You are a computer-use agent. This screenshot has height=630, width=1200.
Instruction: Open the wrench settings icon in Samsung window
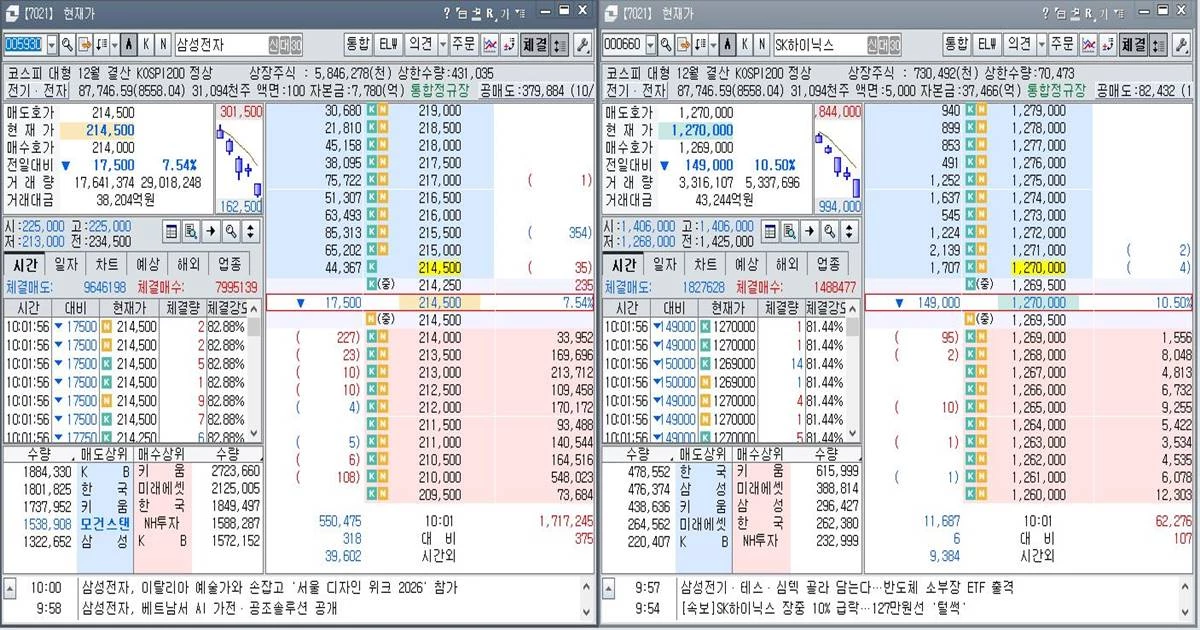pos(582,45)
